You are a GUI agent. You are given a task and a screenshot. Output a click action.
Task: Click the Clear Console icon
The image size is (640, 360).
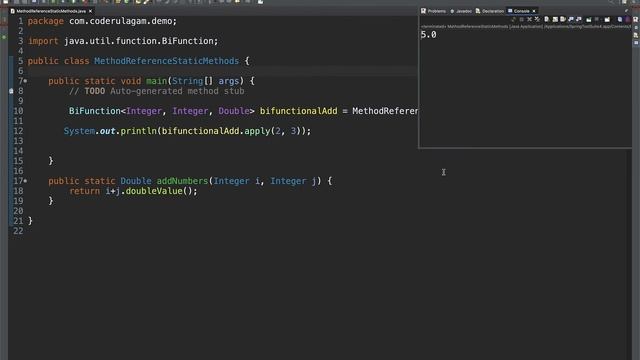[x=546, y=19]
